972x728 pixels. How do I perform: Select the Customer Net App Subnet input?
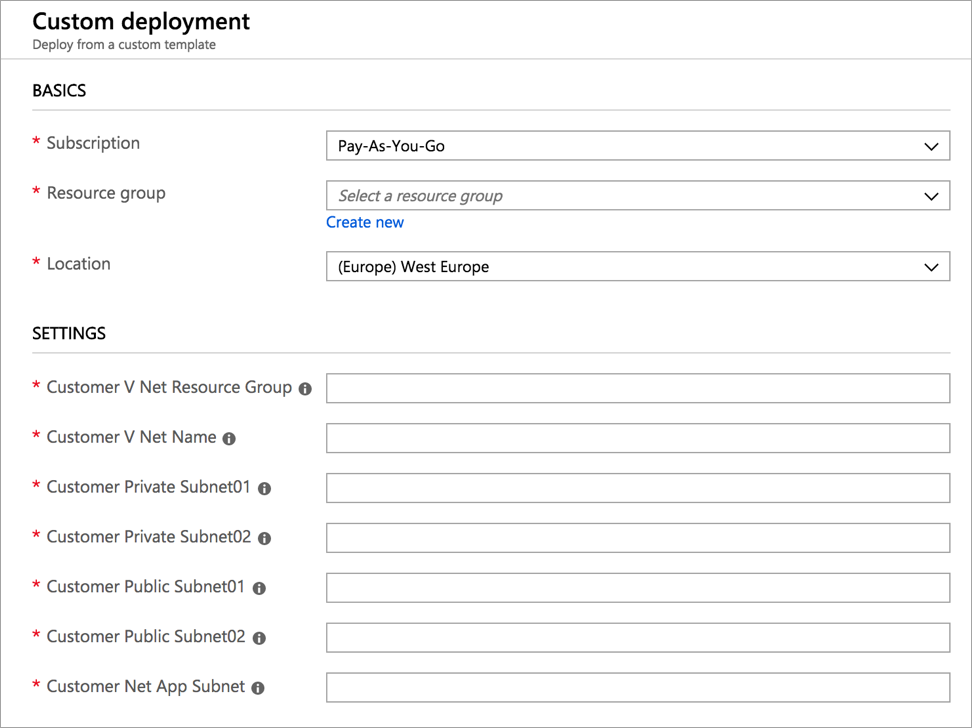tap(637, 688)
